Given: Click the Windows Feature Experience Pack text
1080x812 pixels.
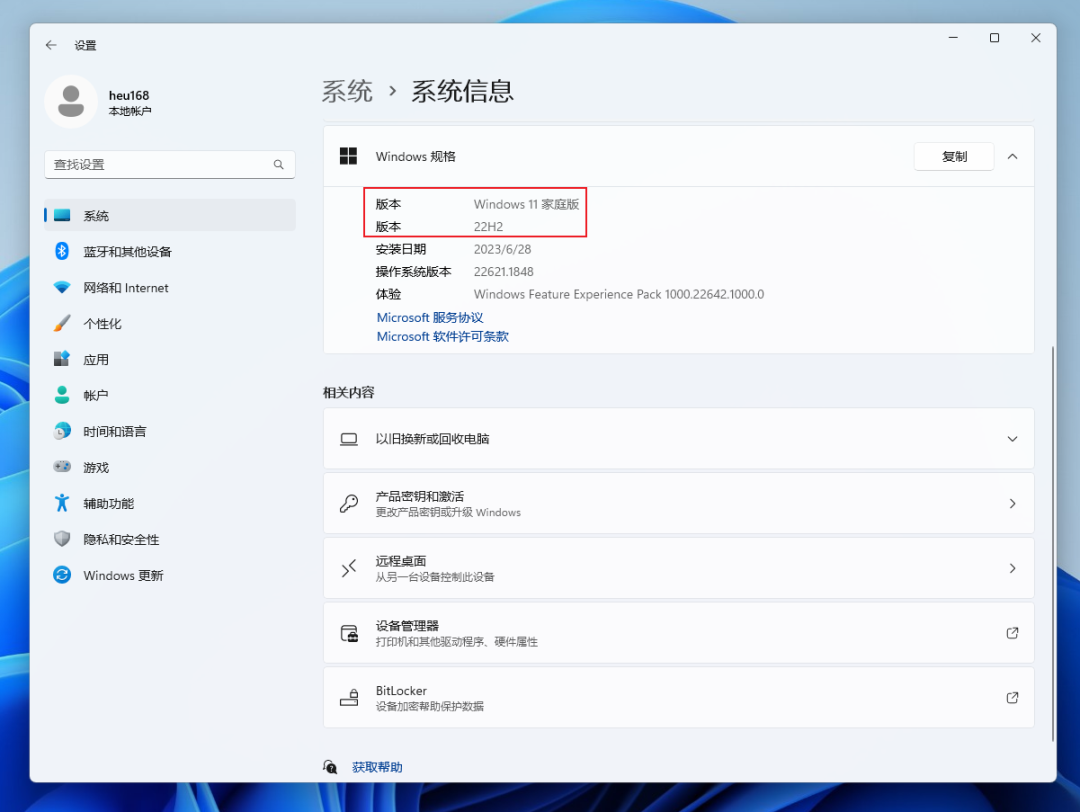Looking at the screenshot, I should click(x=619, y=294).
